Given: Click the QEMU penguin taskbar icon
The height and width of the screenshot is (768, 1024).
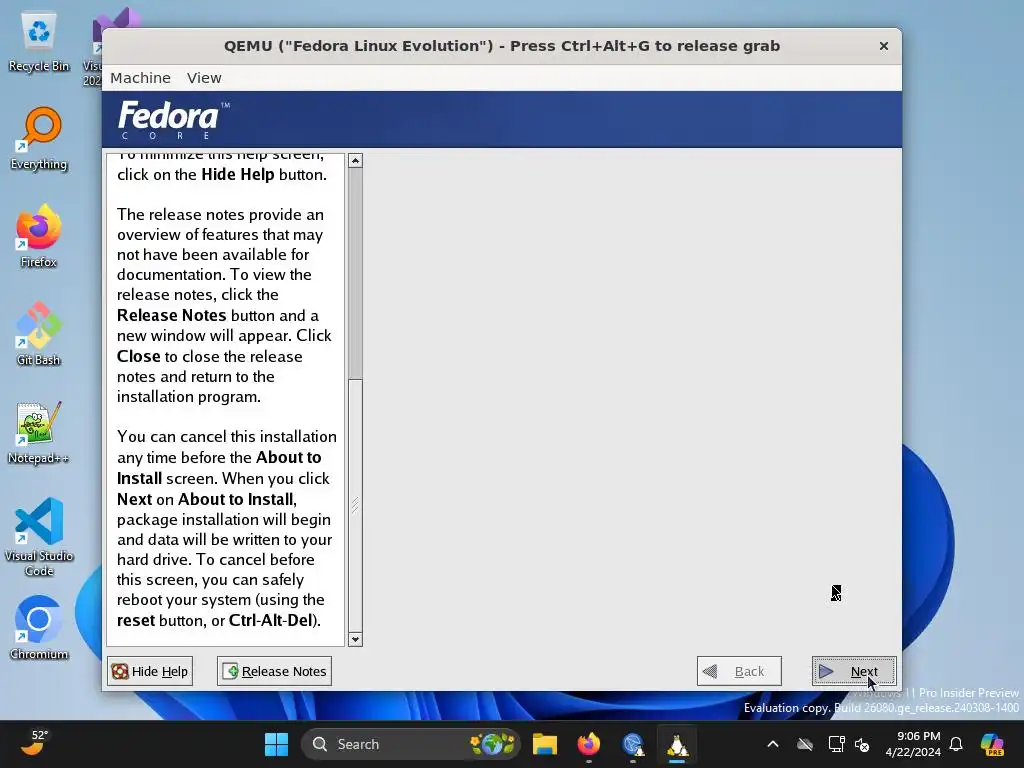Looking at the screenshot, I should tap(677, 744).
